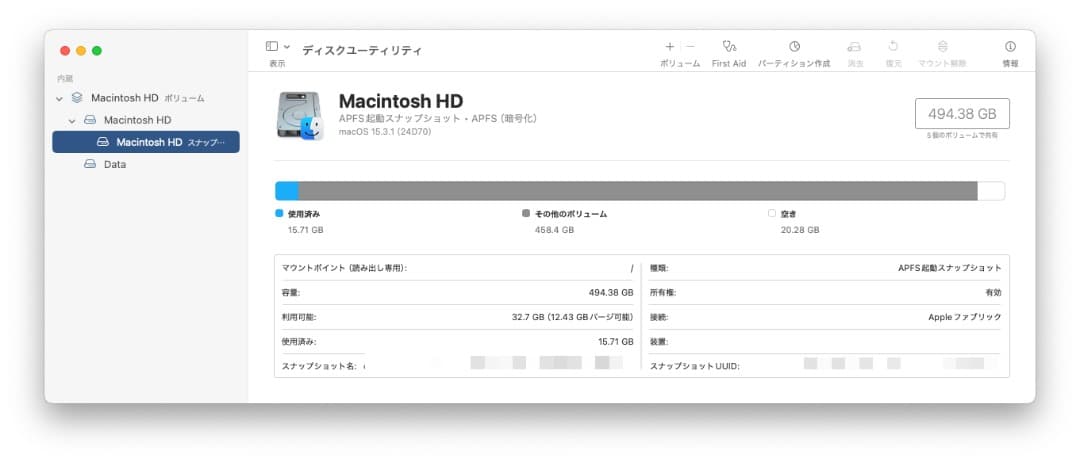Click the 装置 row label
This screenshot has width=1080, height=462.
[x=659, y=342]
